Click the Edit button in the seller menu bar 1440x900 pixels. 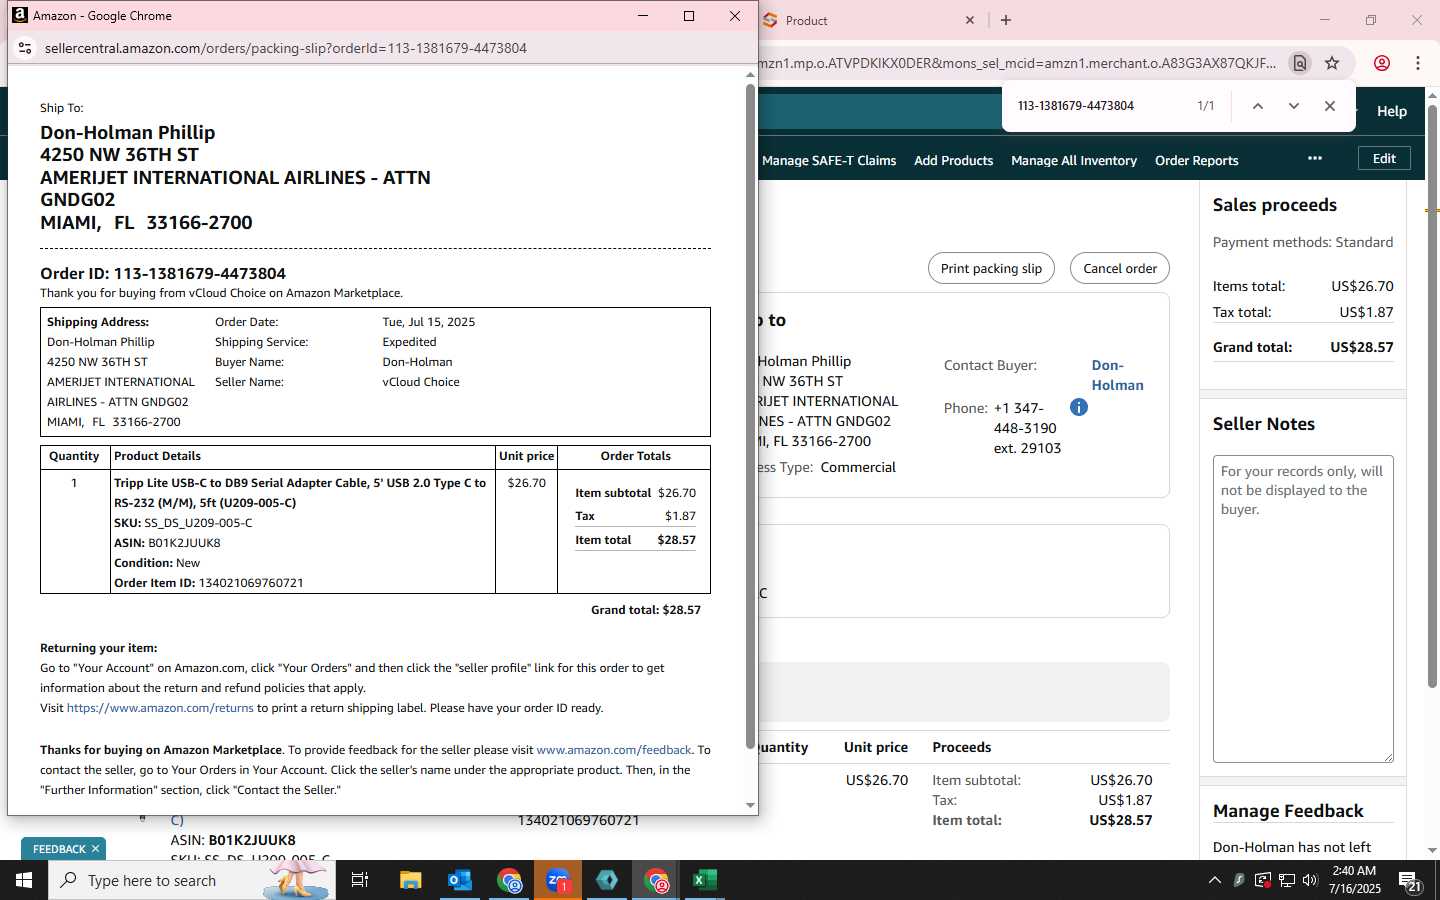coord(1384,158)
